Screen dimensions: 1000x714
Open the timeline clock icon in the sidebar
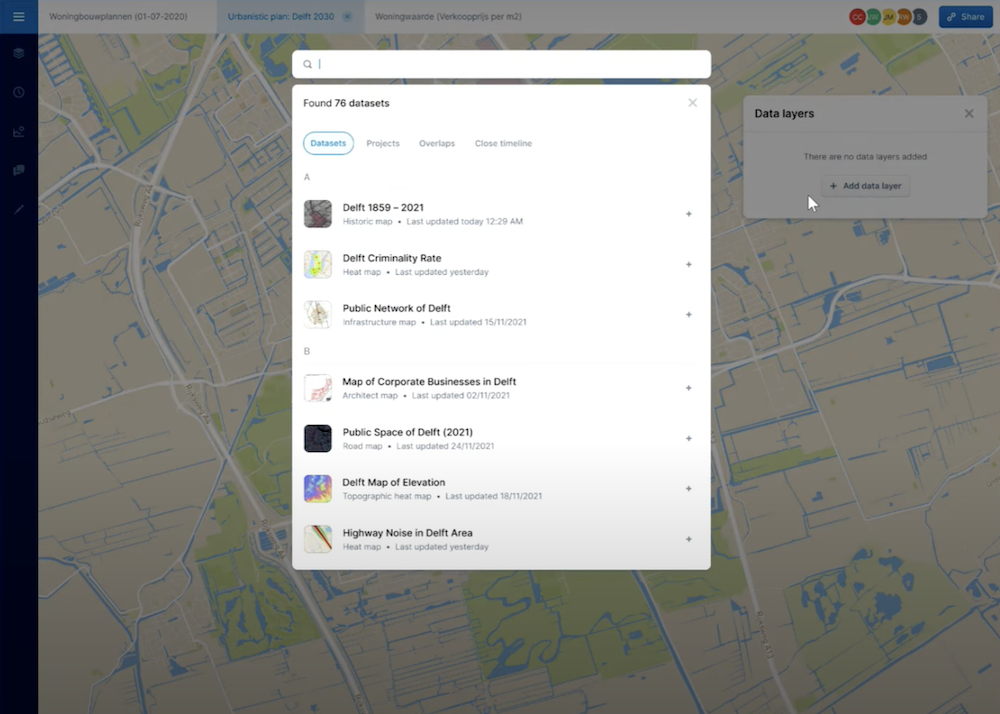tap(18, 92)
